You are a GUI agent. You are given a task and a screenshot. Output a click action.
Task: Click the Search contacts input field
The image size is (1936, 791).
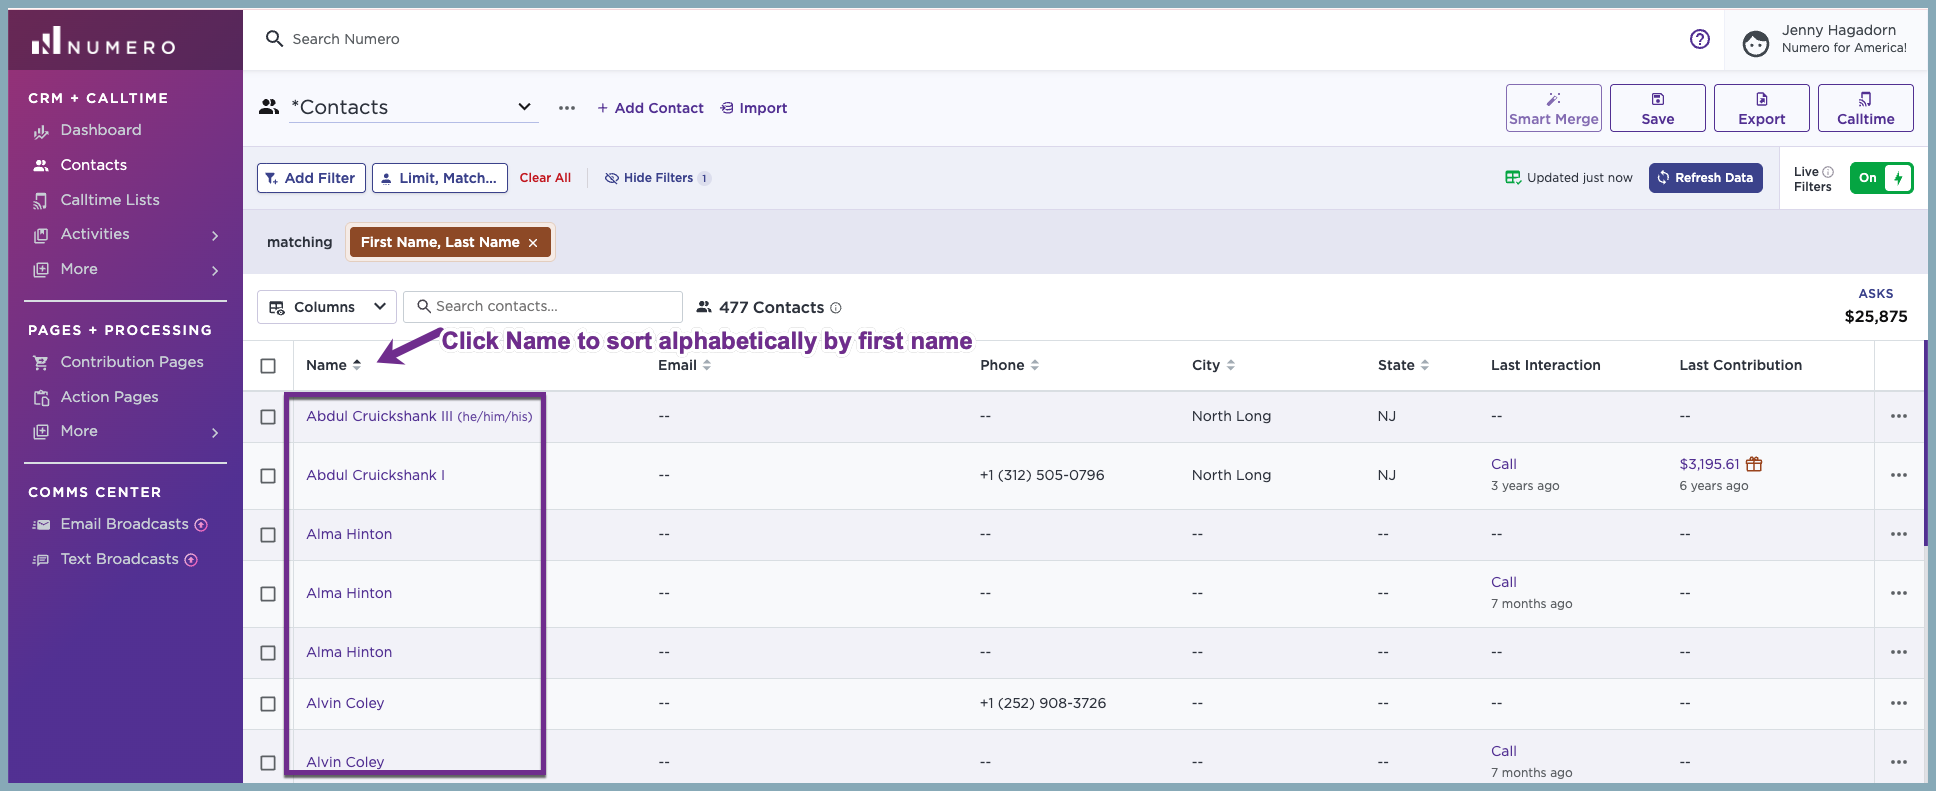[x=543, y=307]
